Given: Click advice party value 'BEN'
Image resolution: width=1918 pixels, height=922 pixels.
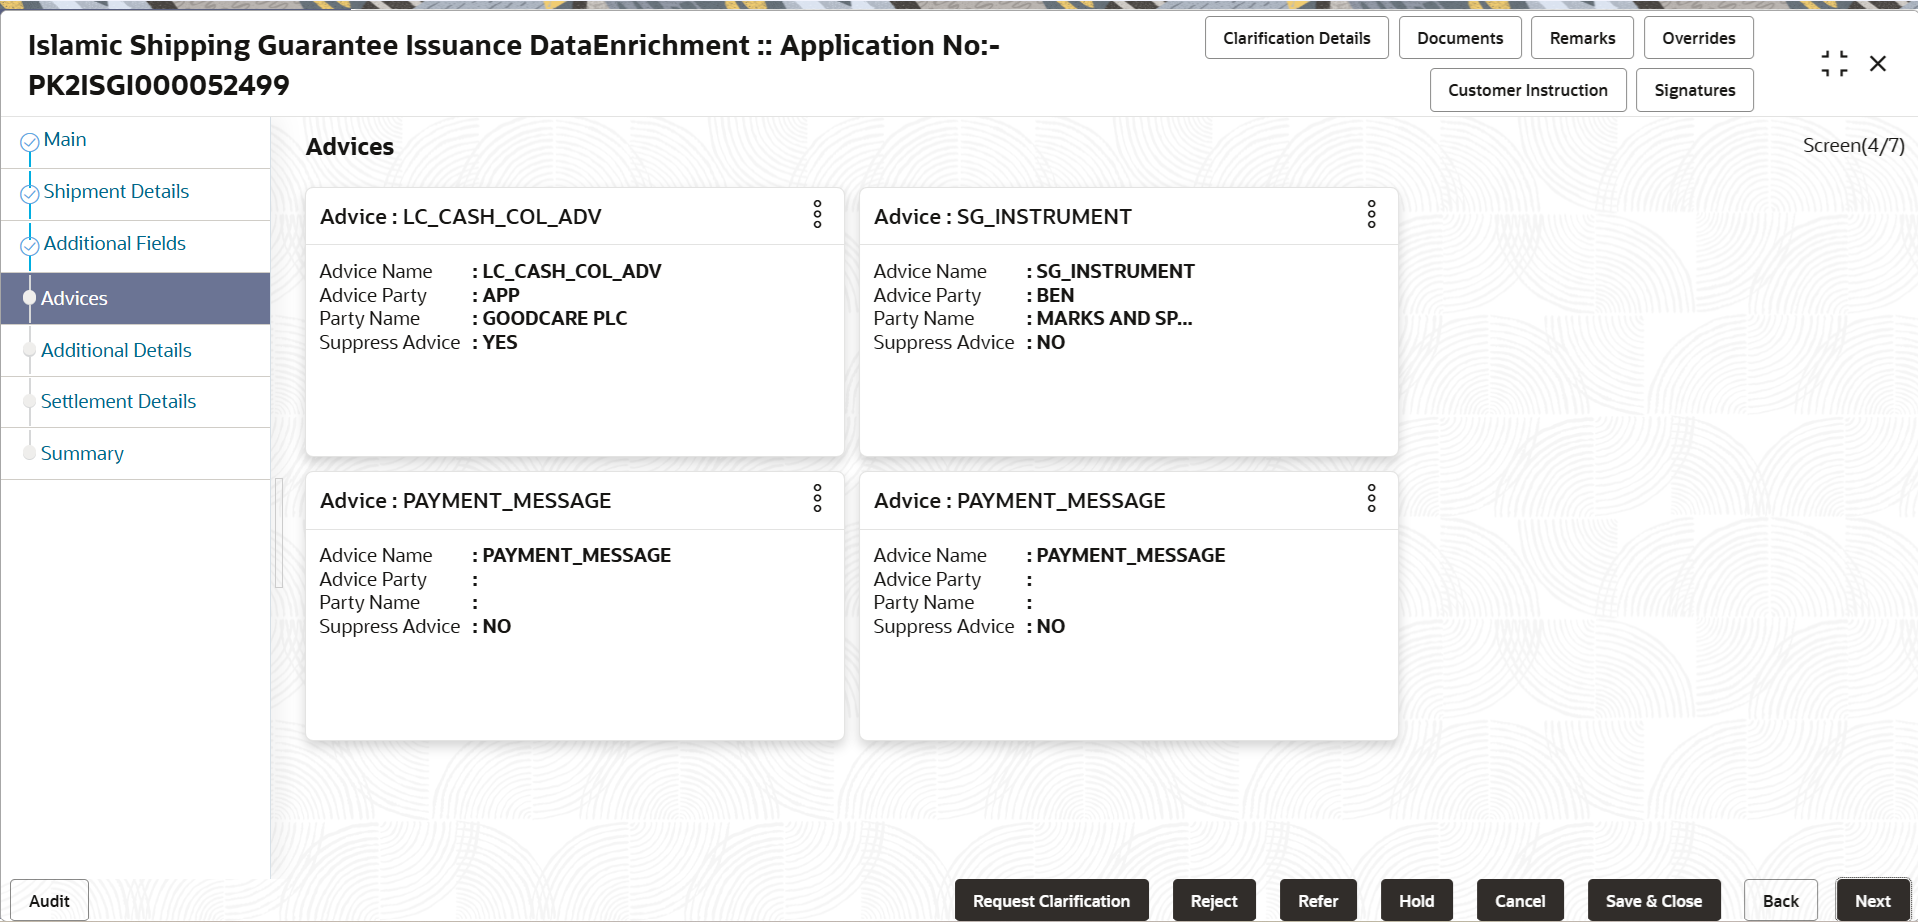Looking at the screenshot, I should click(1055, 296).
